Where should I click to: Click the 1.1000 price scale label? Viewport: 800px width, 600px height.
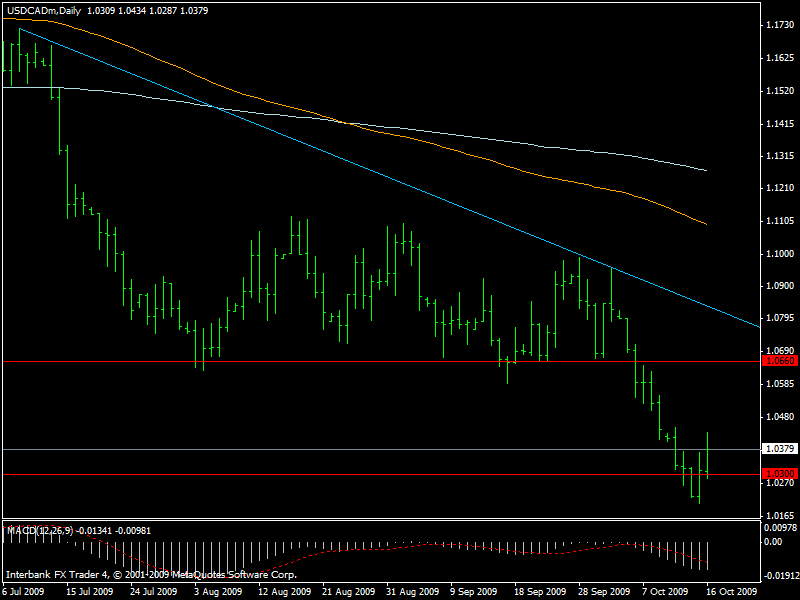coord(779,254)
